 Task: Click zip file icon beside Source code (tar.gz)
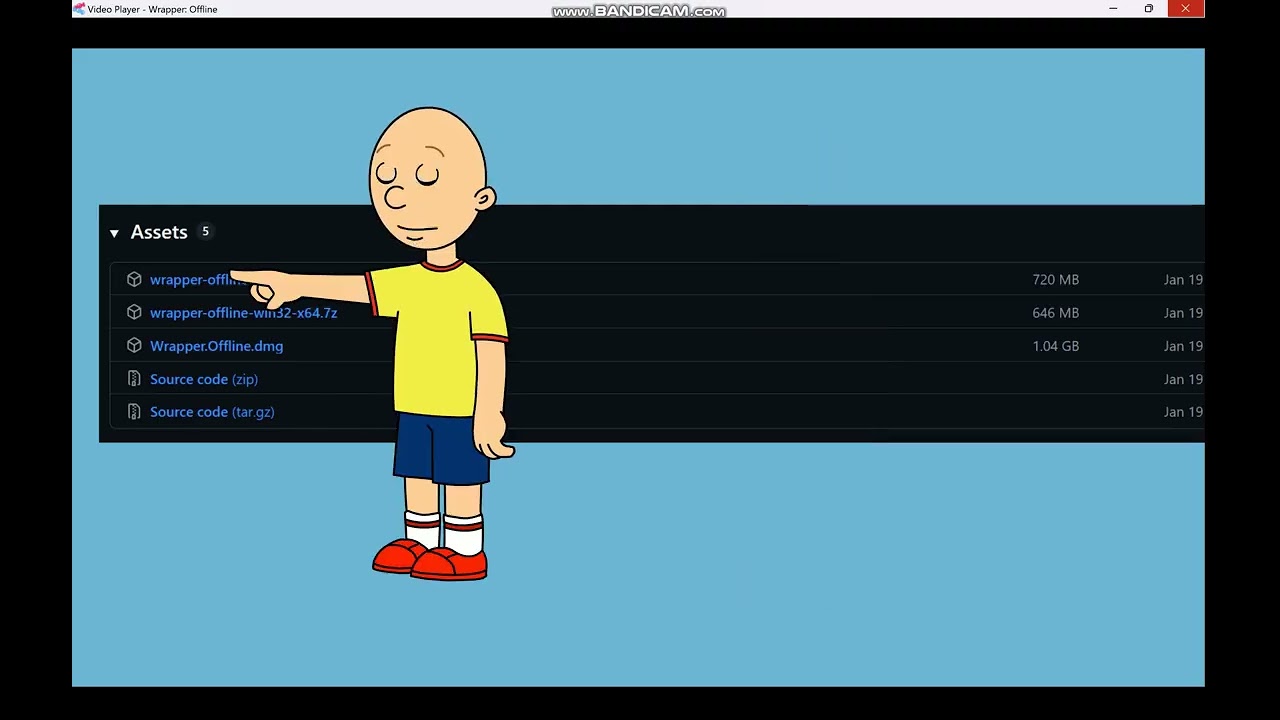134,412
